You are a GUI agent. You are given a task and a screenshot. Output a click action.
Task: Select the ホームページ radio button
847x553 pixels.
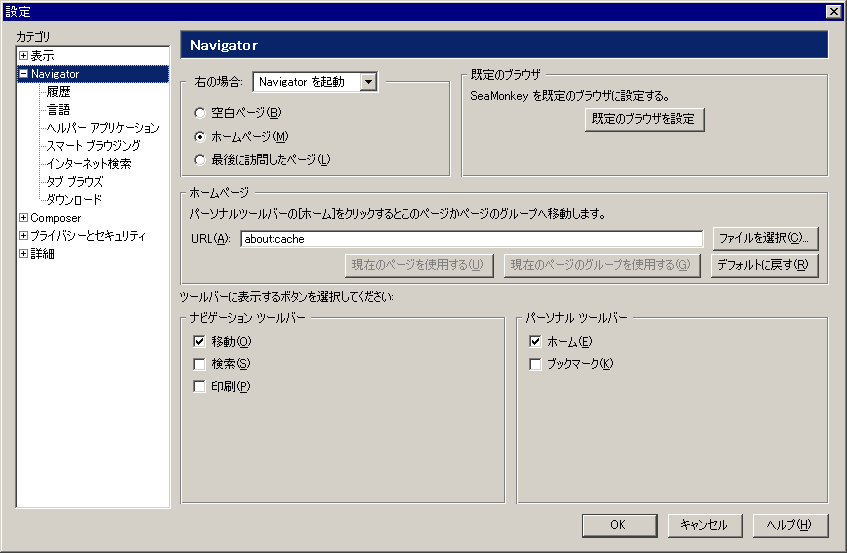[x=200, y=137]
